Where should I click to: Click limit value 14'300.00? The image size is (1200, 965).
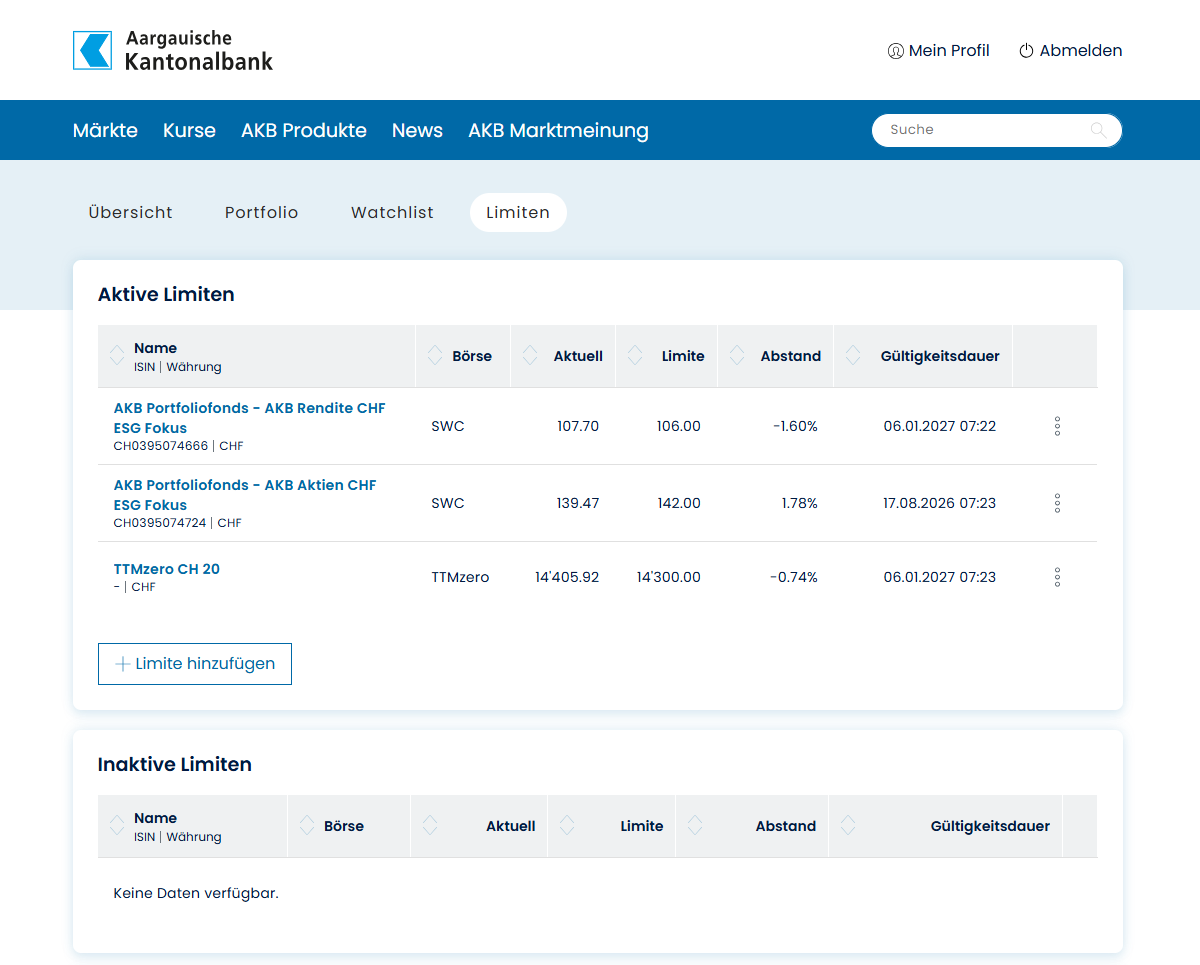tap(669, 577)
